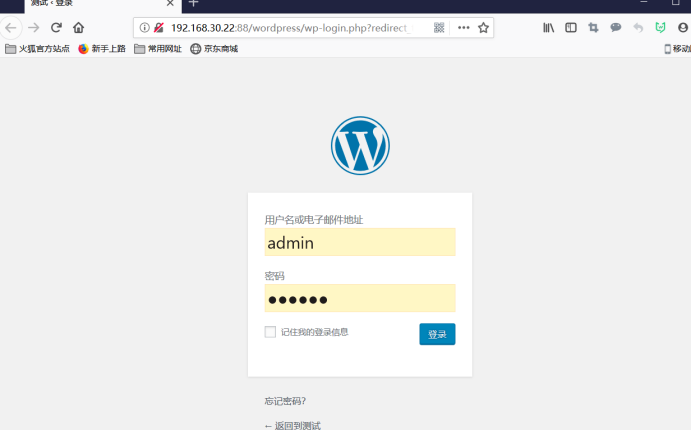
Task: Click the blue 登录 button
Action: (437, 334)
